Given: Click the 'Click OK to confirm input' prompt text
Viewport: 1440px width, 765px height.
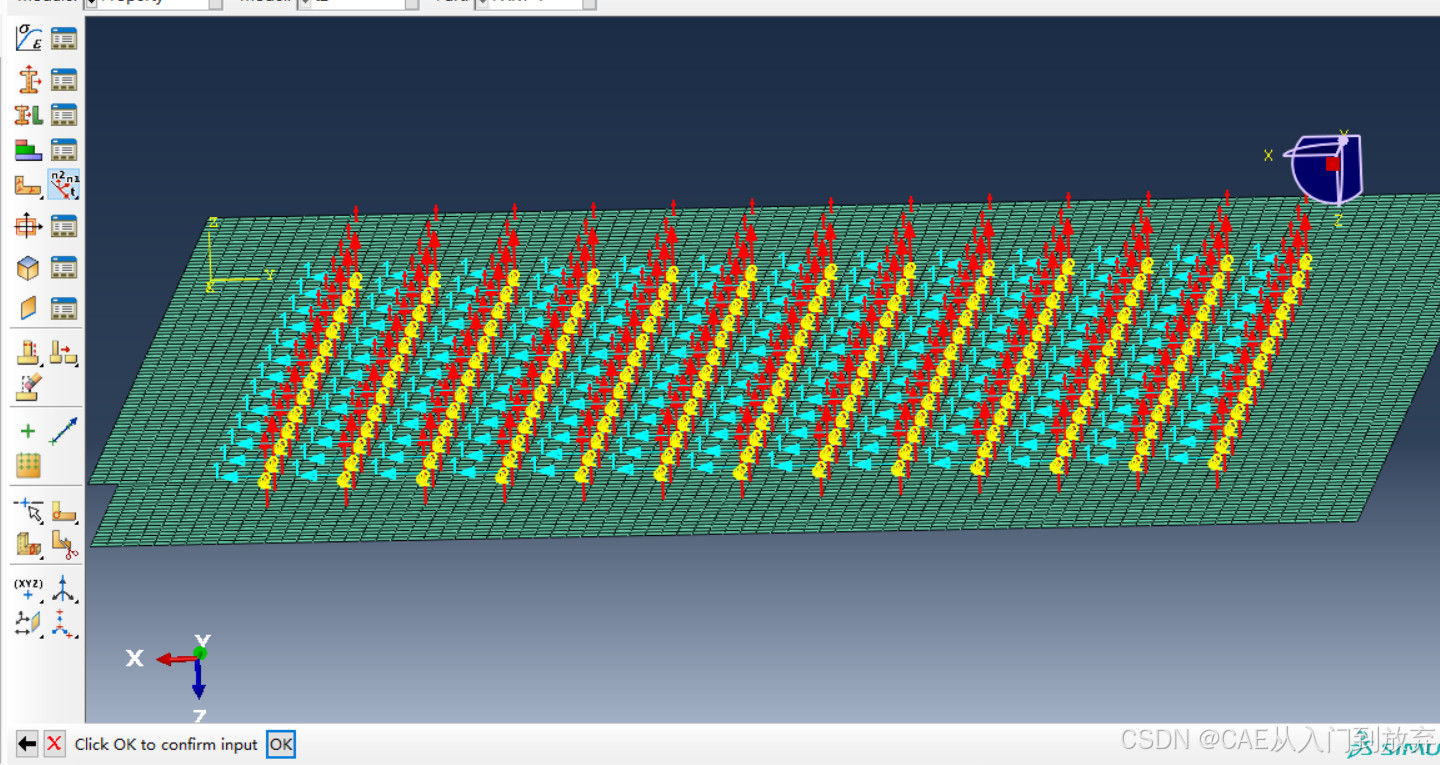Looking at the screenshot, I should coord(166,744).
